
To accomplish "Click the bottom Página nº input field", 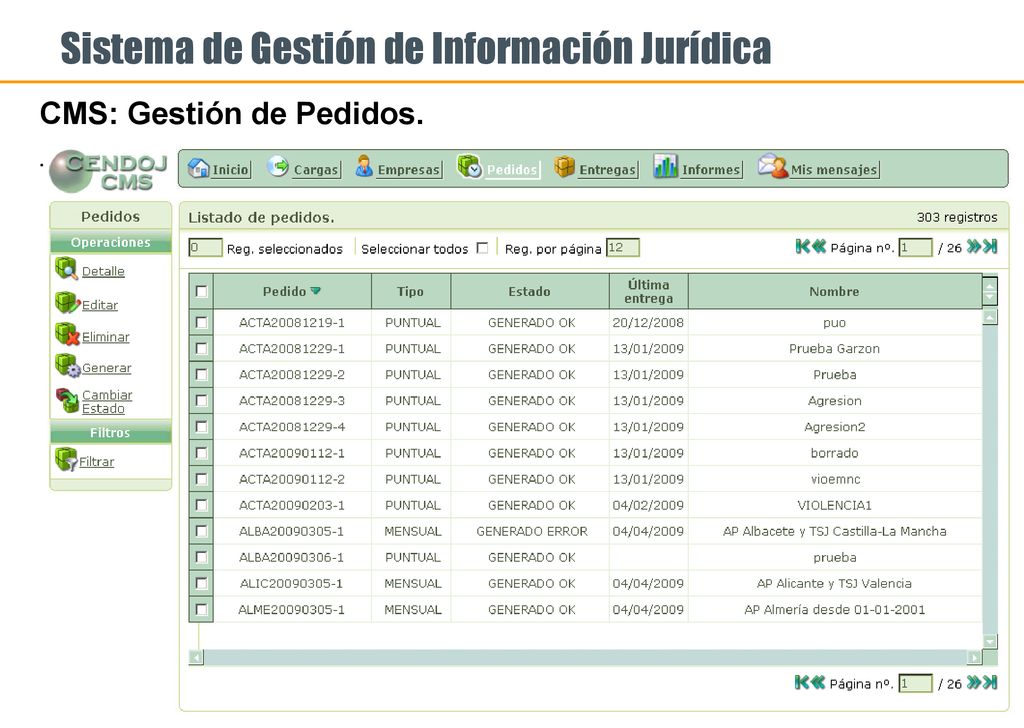I will (x=915, y=684).
